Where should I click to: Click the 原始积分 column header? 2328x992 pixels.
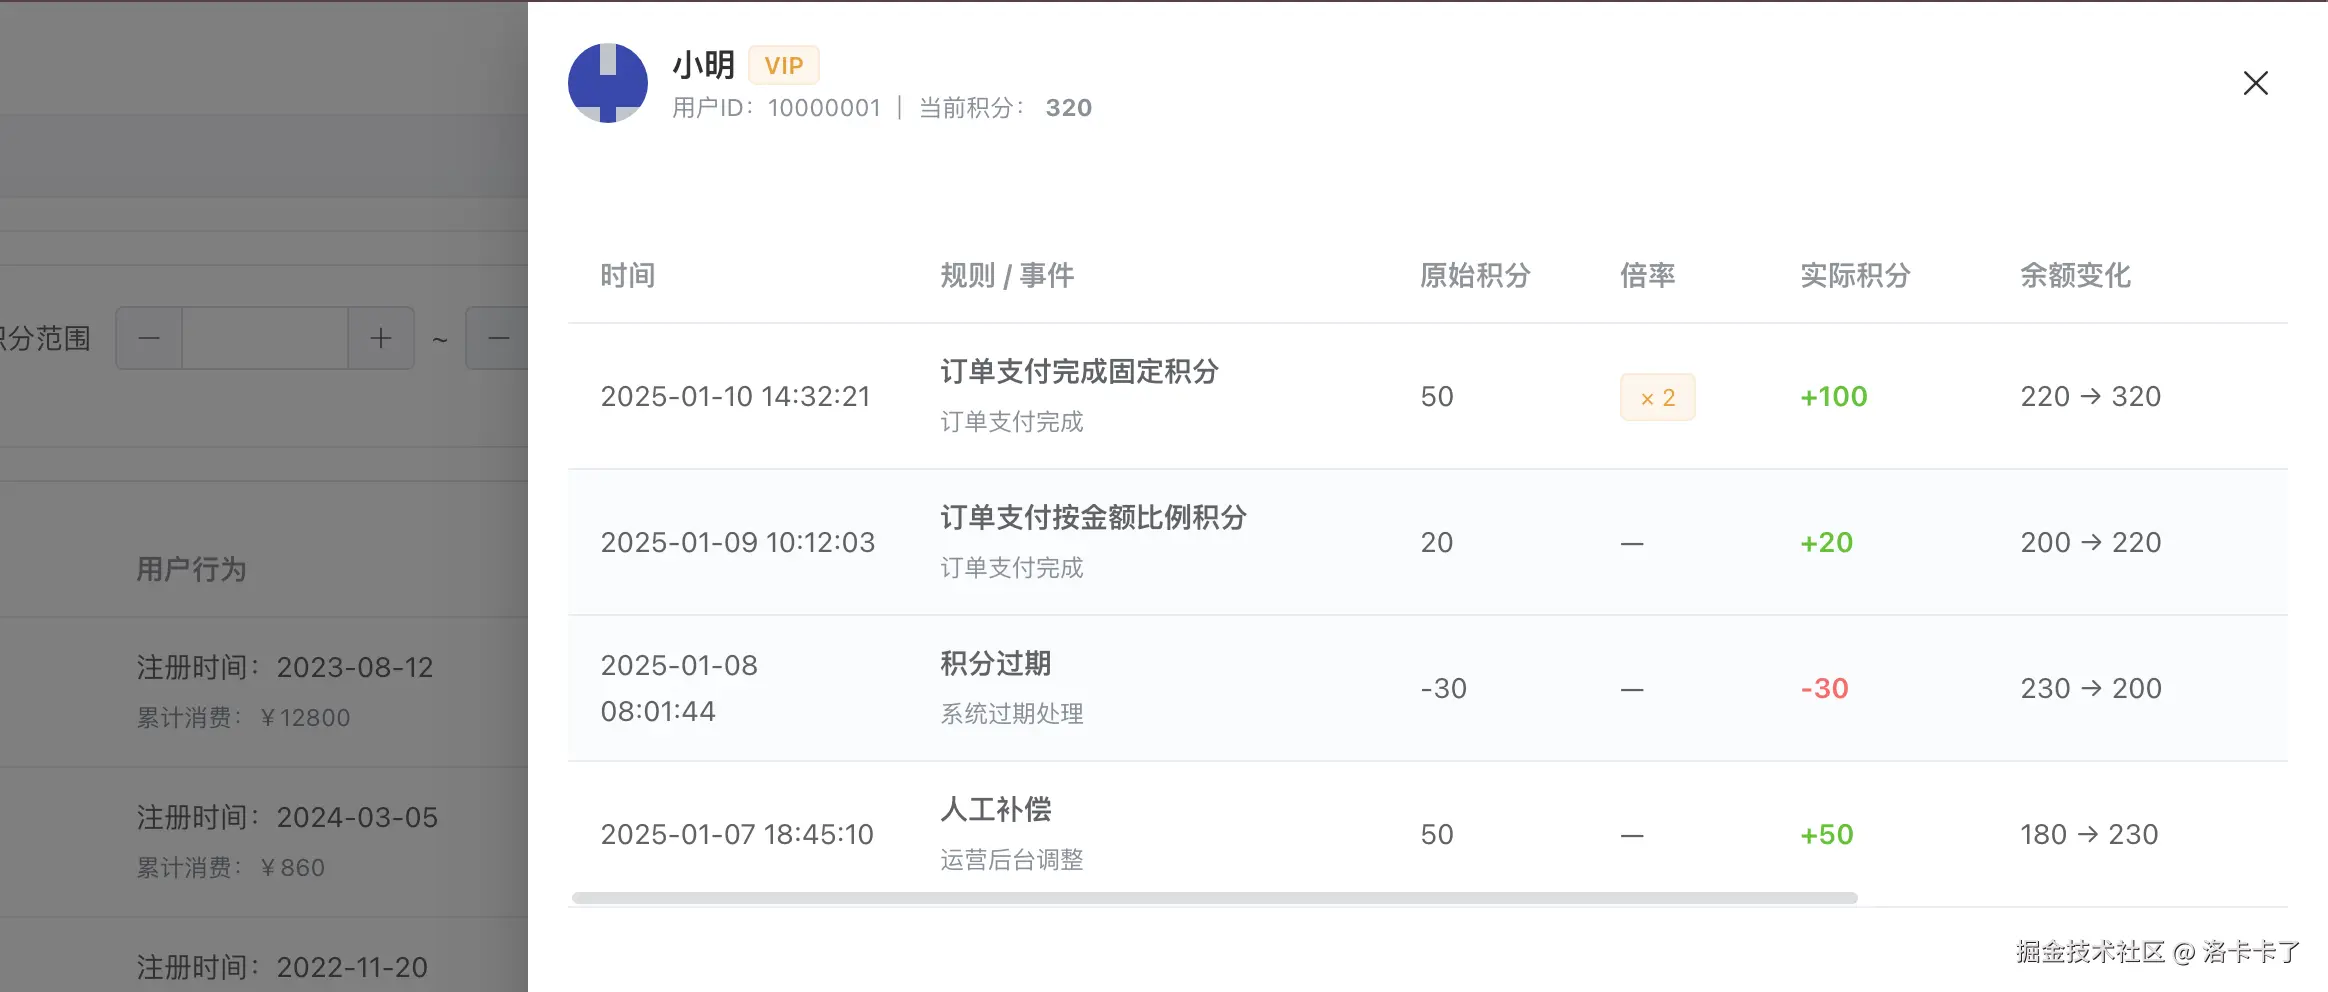(1475, 275)
